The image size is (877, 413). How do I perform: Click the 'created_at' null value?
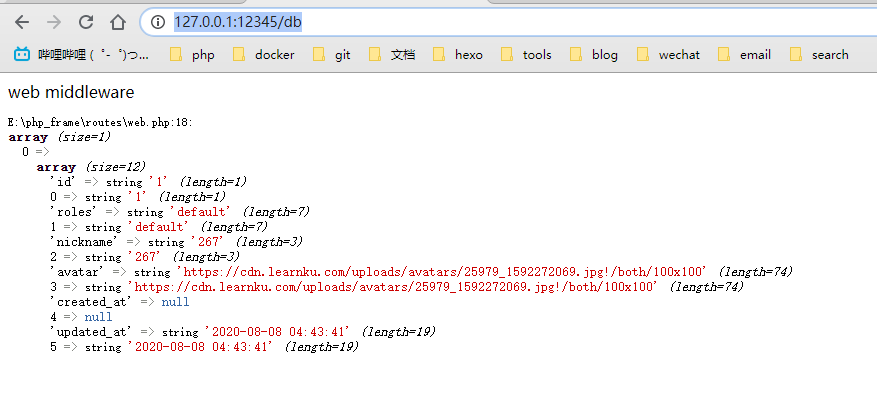[x=175, y=302]
